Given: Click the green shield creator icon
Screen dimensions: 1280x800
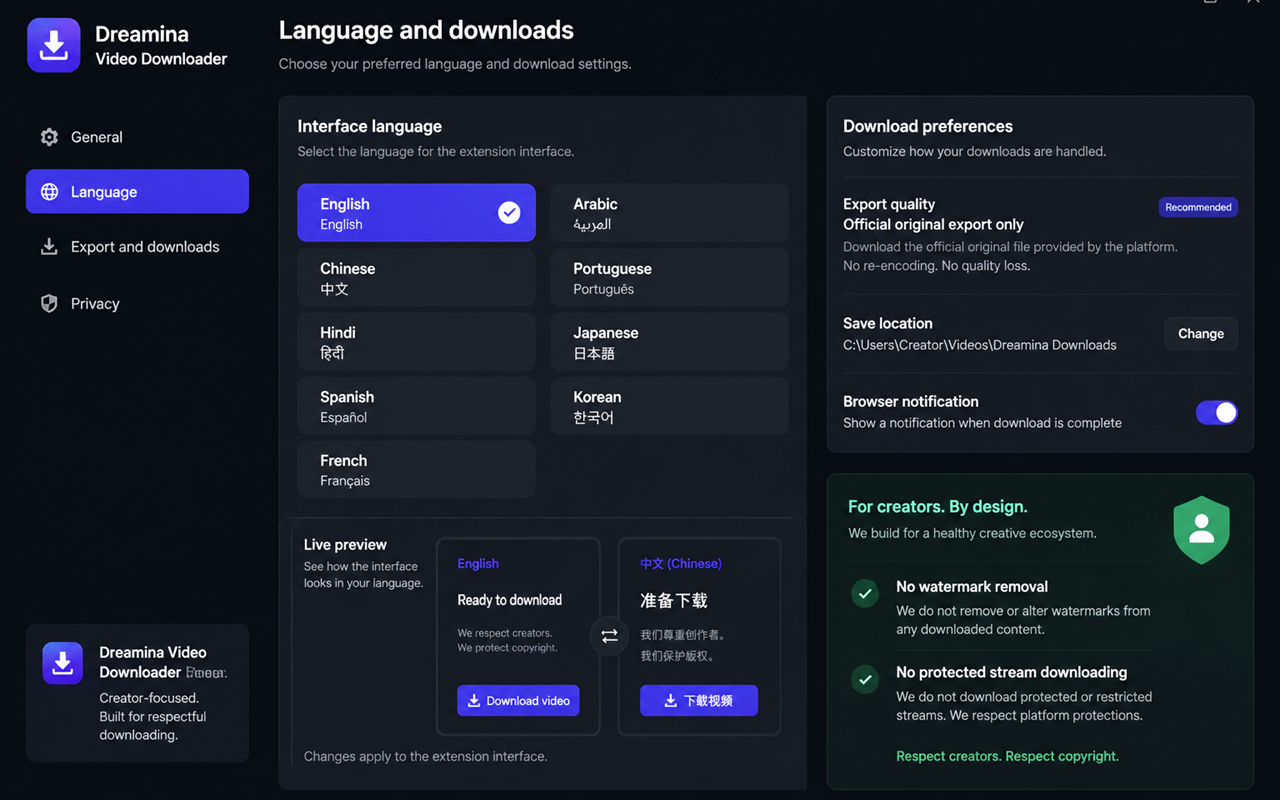Looking at the screenshot, I should tap(1201, 529).
